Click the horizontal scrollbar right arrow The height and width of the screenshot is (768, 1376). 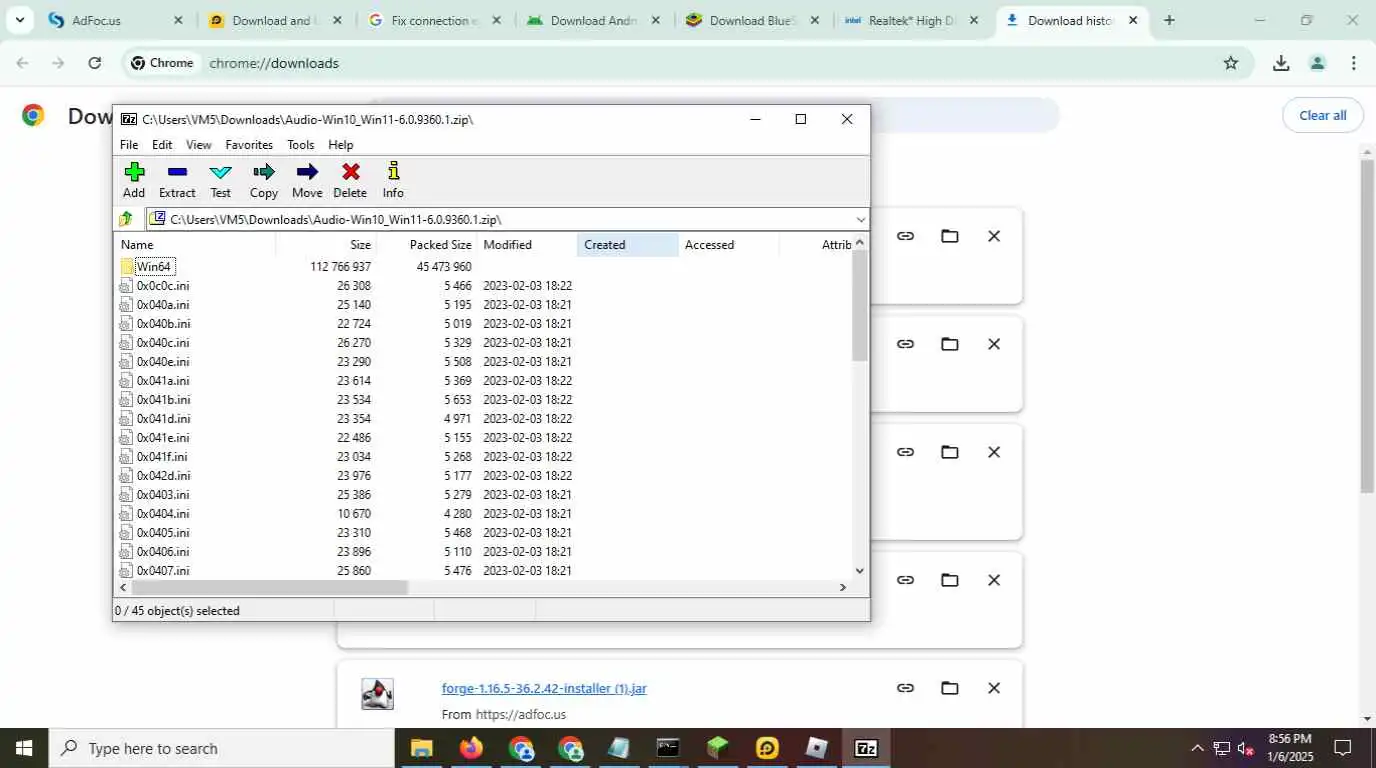843,587
